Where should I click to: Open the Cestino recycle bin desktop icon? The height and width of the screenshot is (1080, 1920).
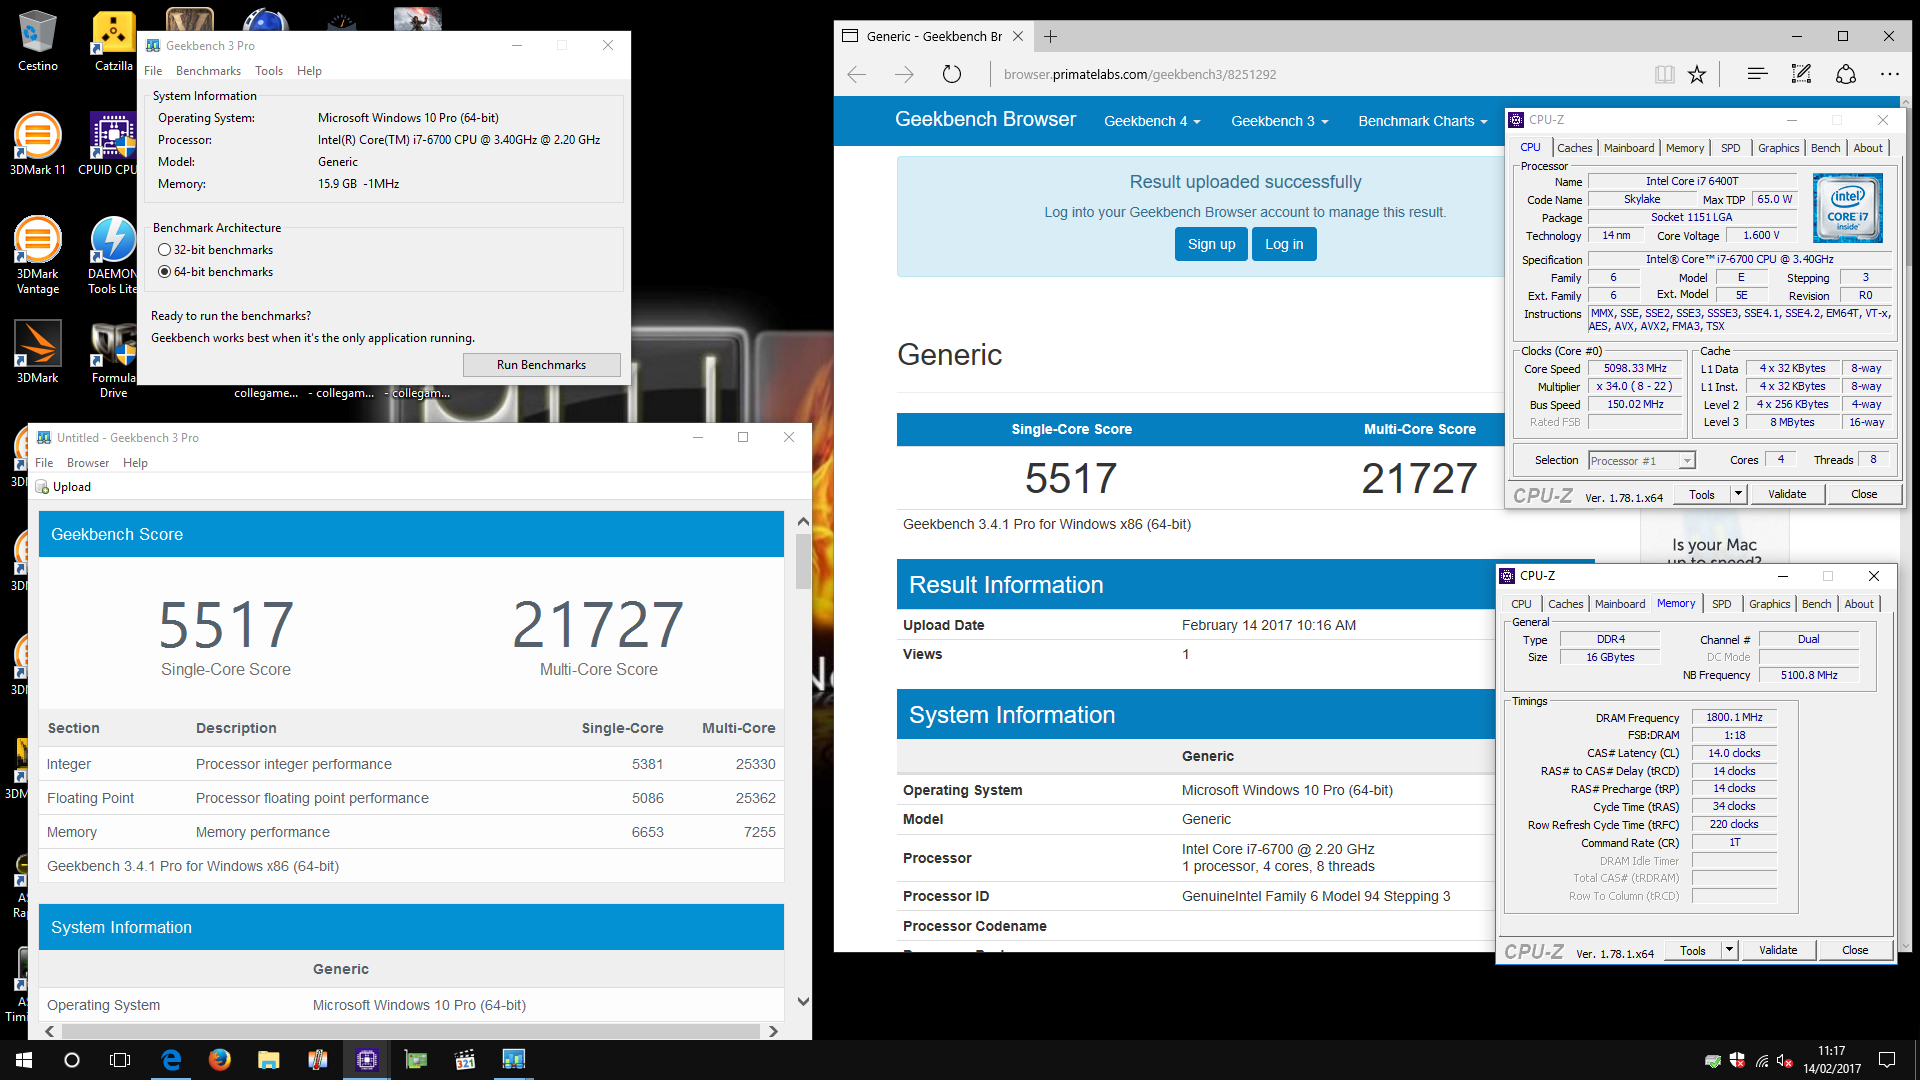[37, 40]
